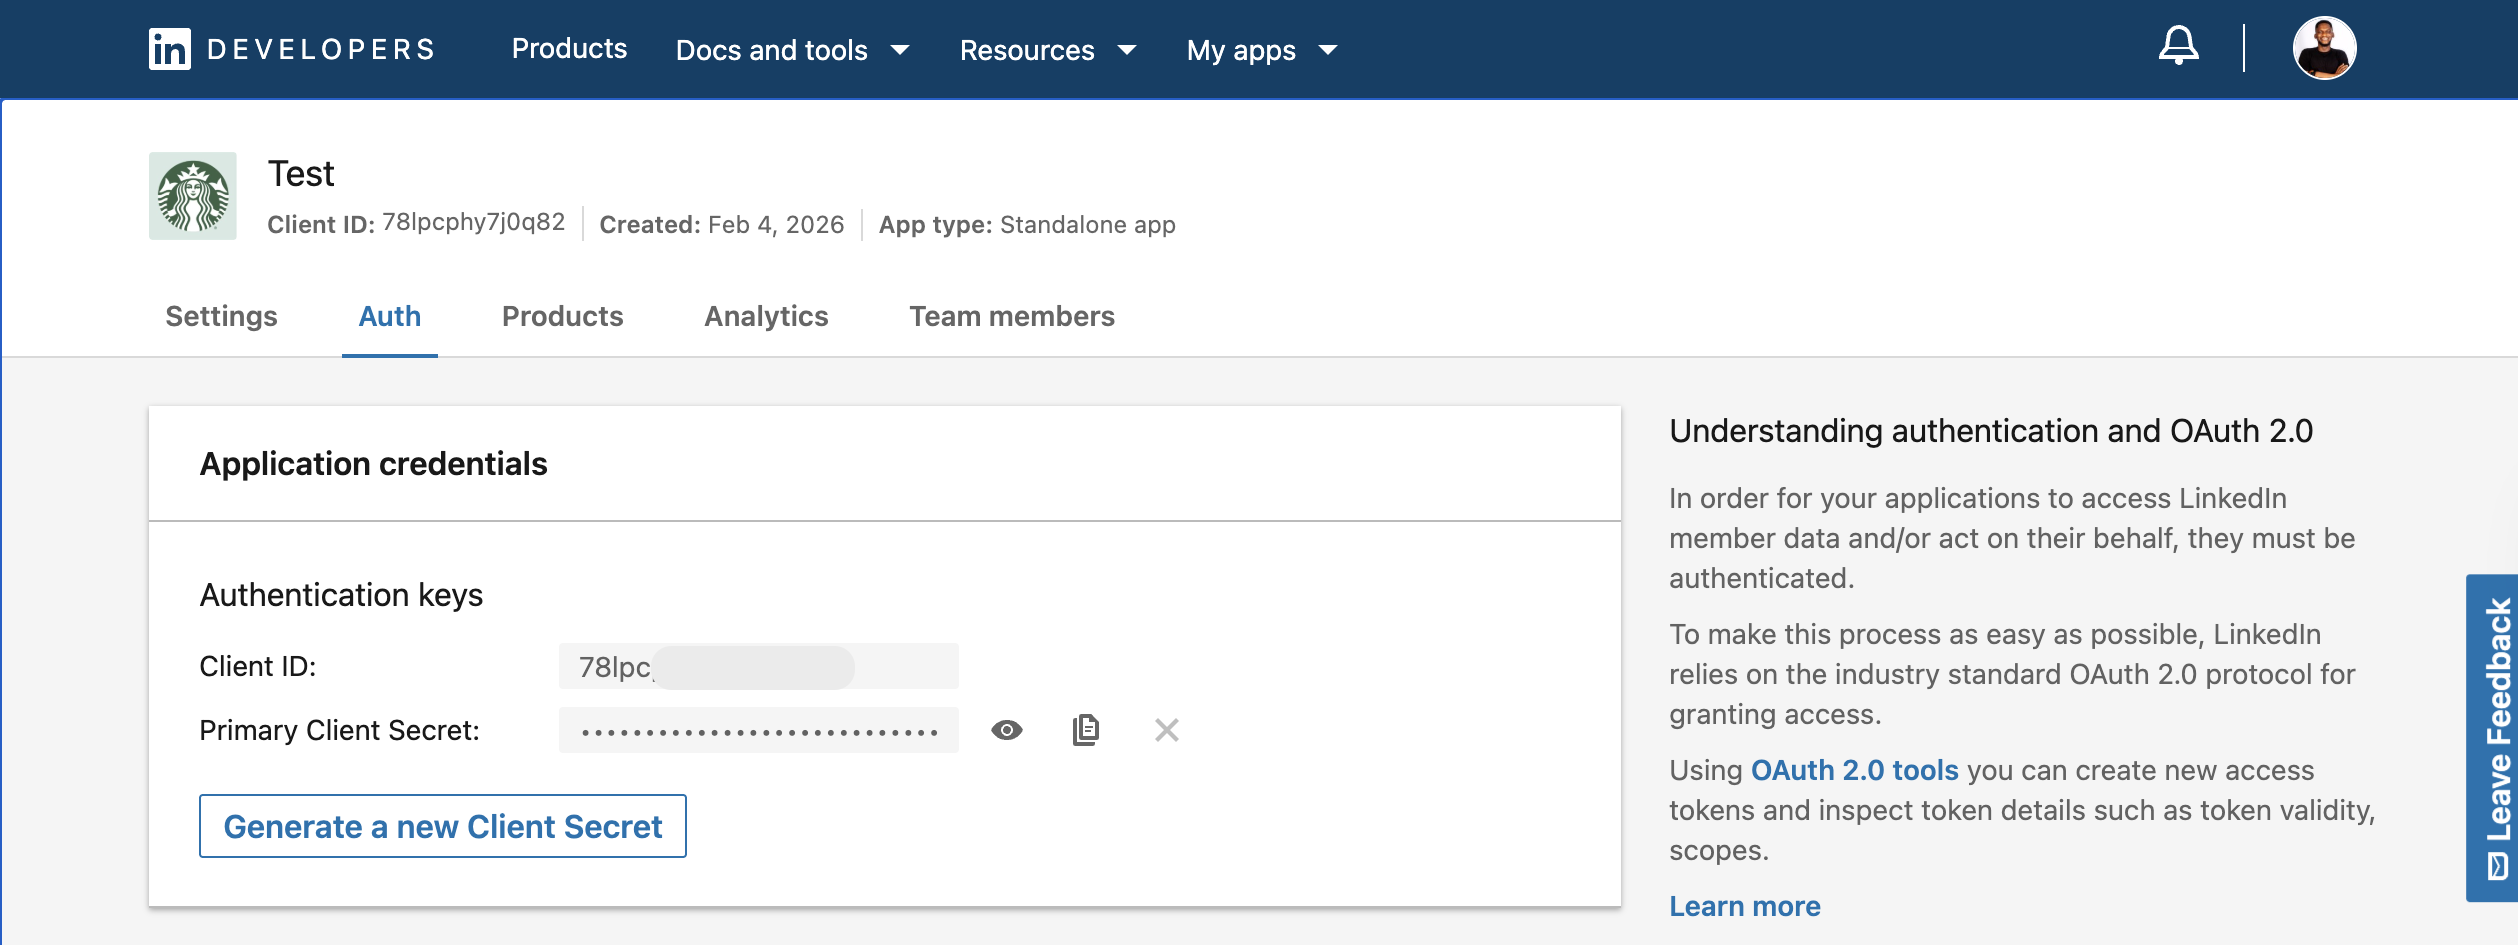Select the Client ID input field
Image resolution: width=2518 pixels, height=945 pixels.
[x=758, y=664]
